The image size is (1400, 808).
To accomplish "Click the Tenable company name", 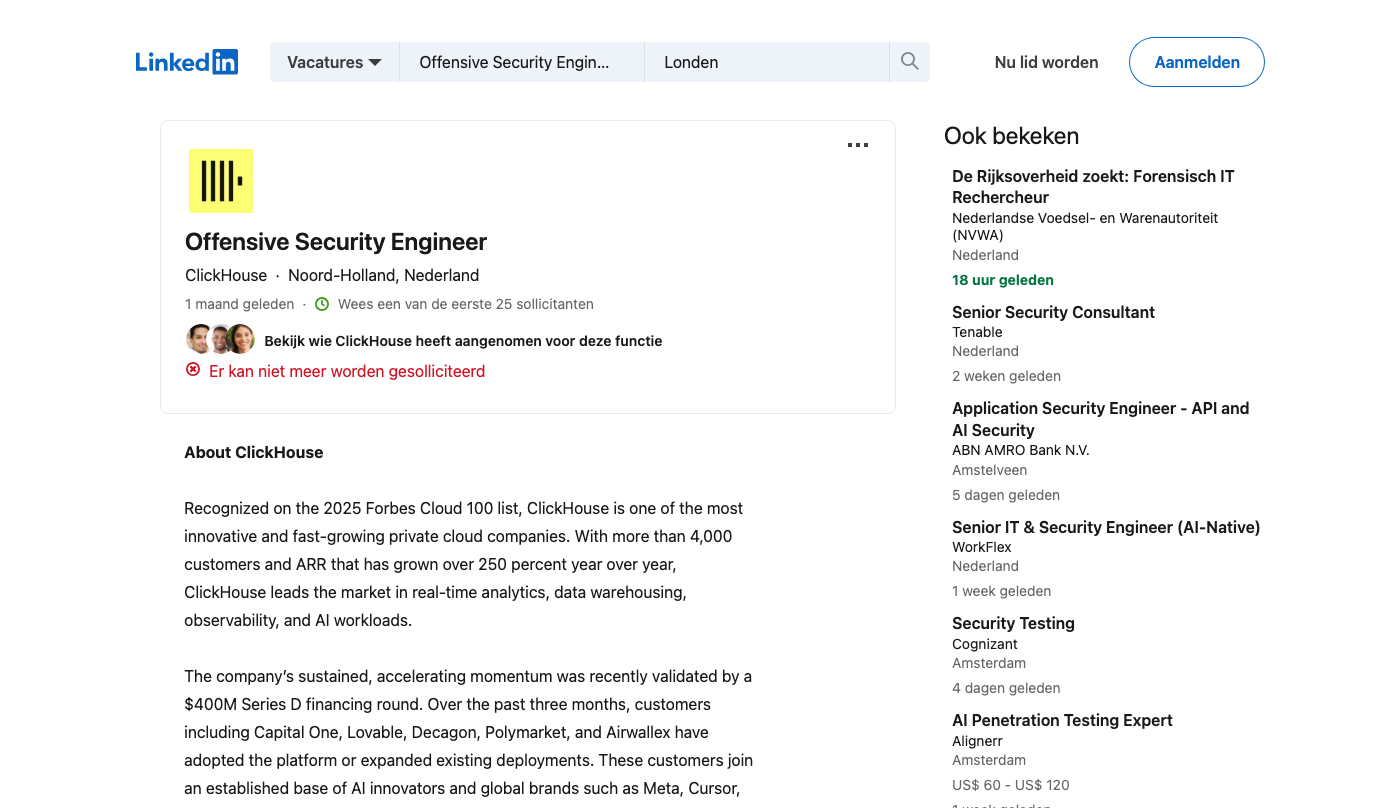I will tap(977, 332).
